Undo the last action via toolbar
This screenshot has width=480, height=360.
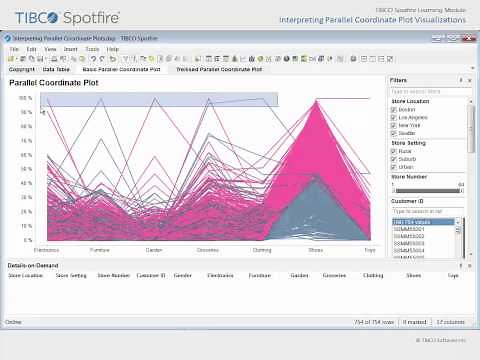pyautogui.click(x=93, y=59)
